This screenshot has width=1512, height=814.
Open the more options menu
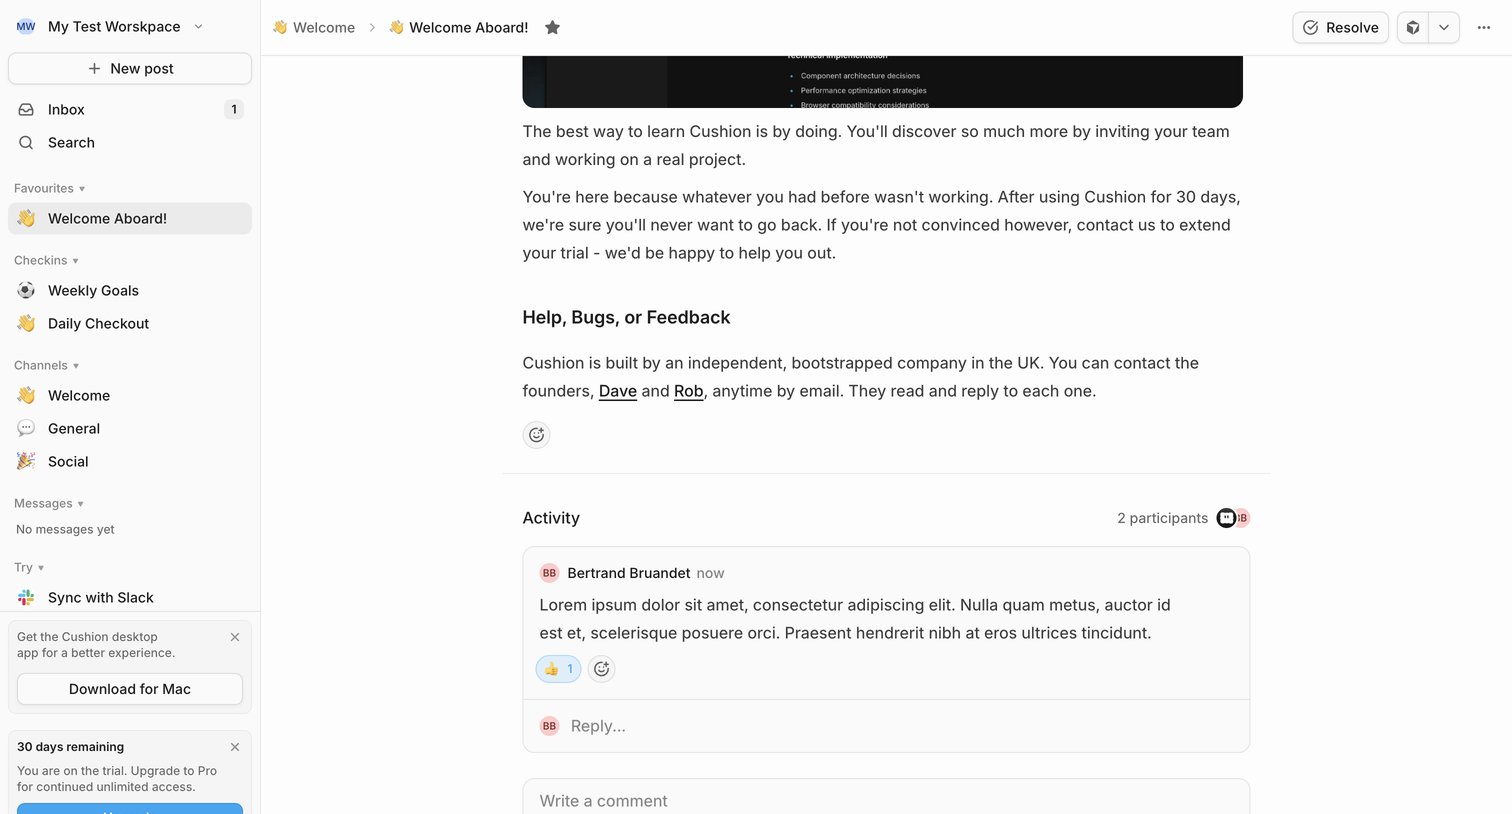[1484, 28]
